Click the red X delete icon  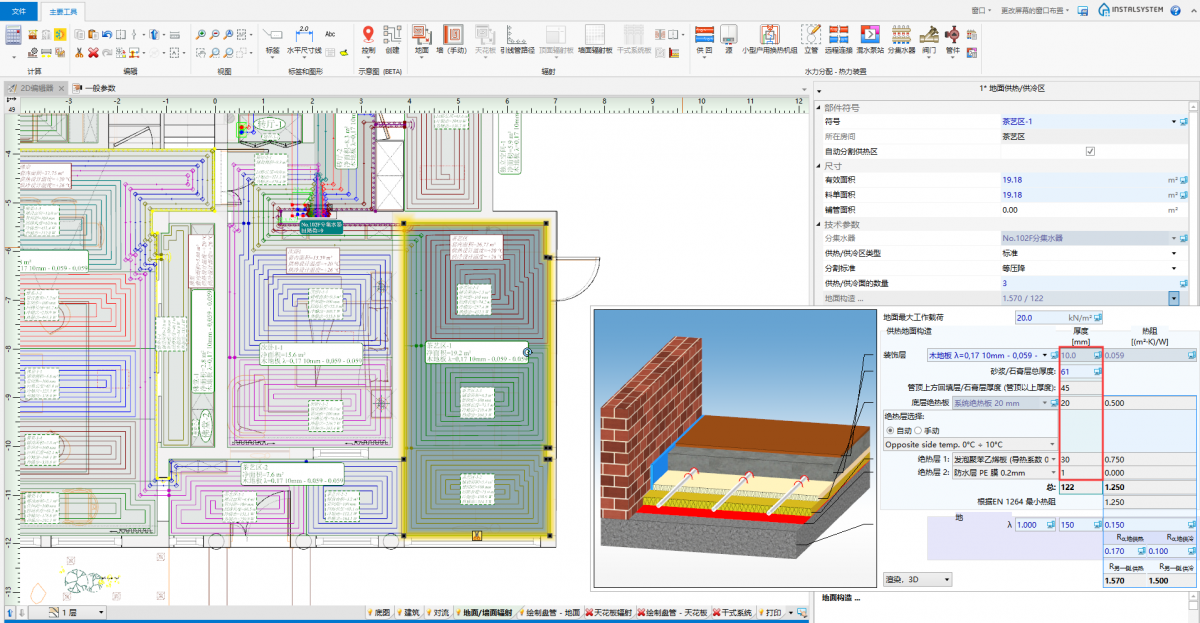pyautogui.click(x=92, y=52)
